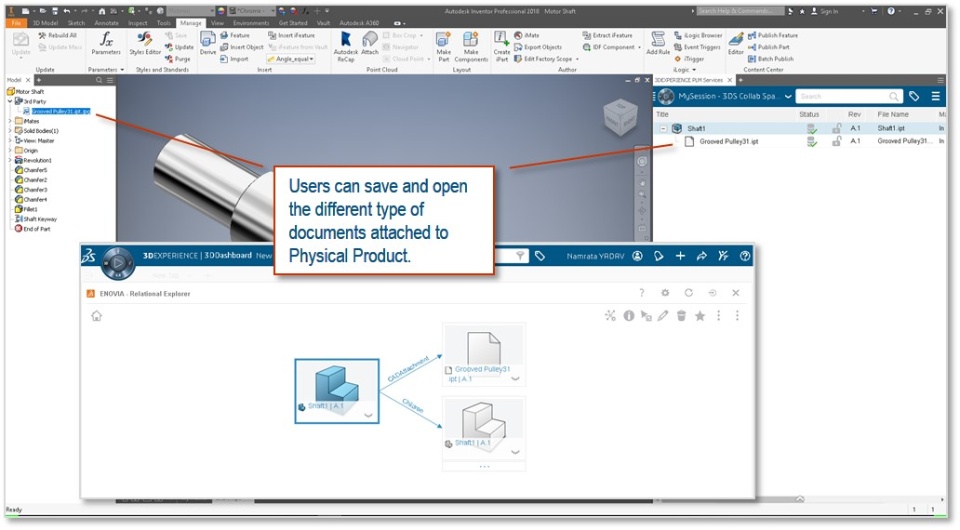Click the Make Components tool
960x530 pixels.
click(471, 47)
